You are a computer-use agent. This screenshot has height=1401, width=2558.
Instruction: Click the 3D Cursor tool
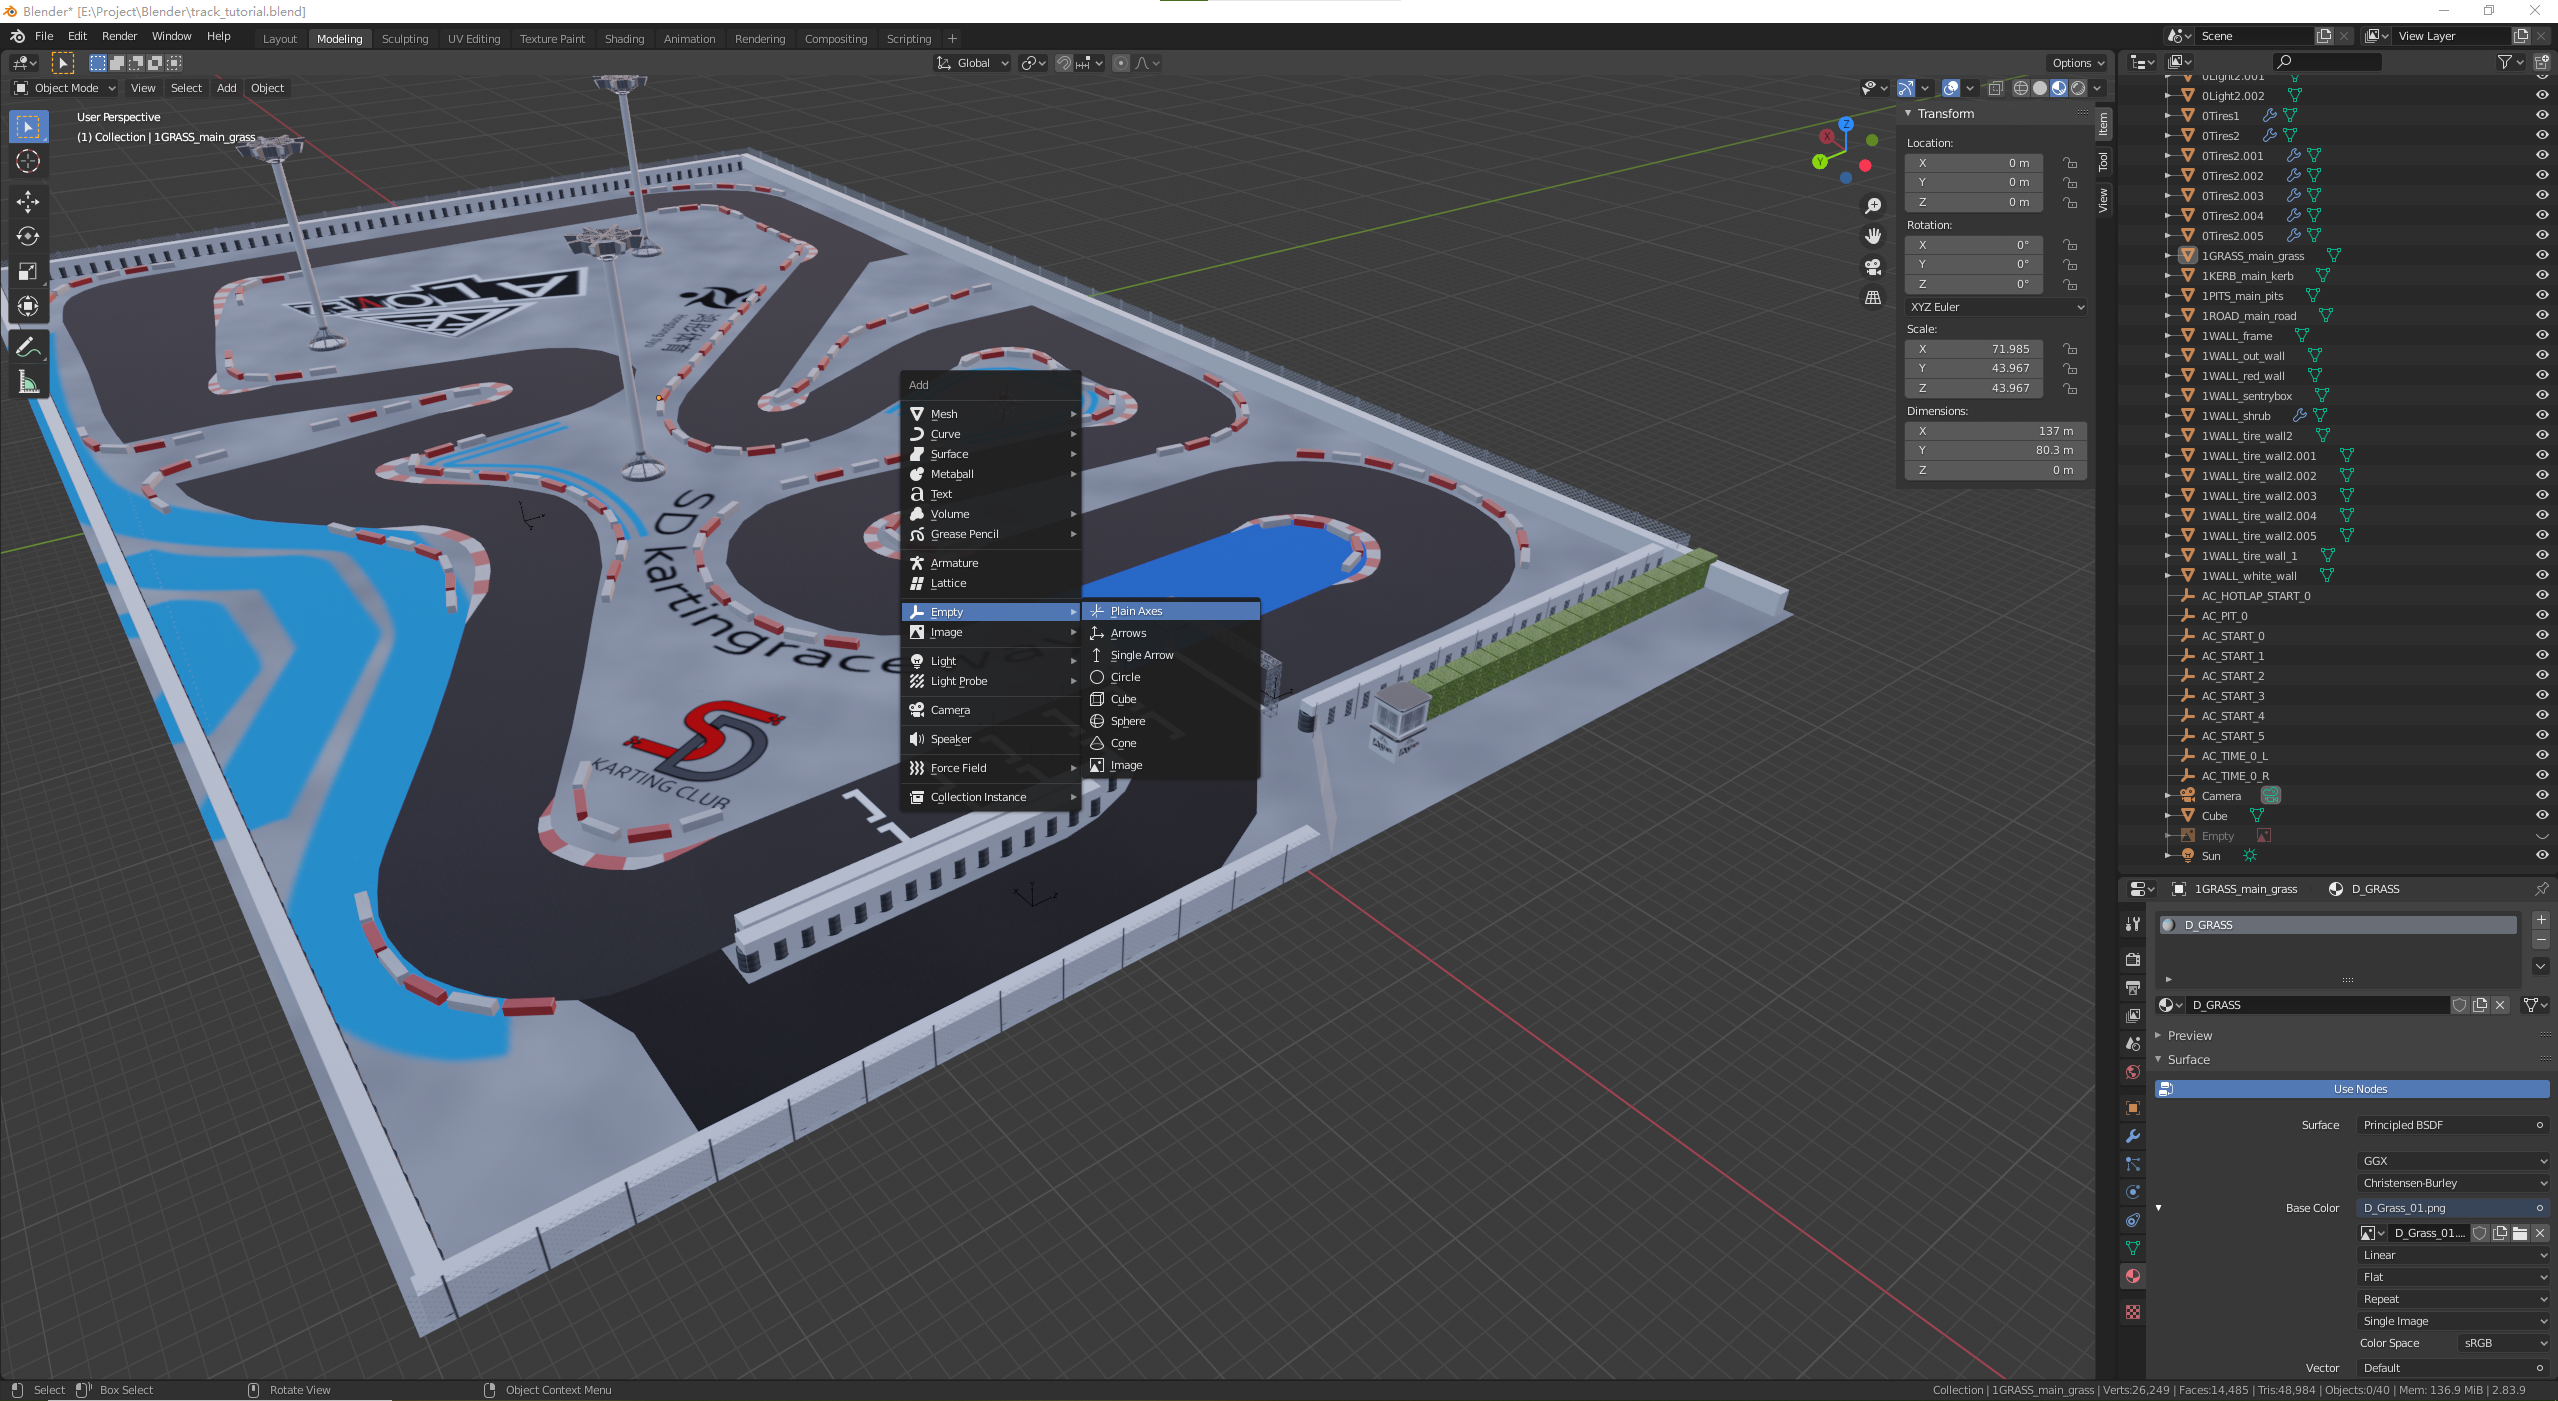coord(28,161)
